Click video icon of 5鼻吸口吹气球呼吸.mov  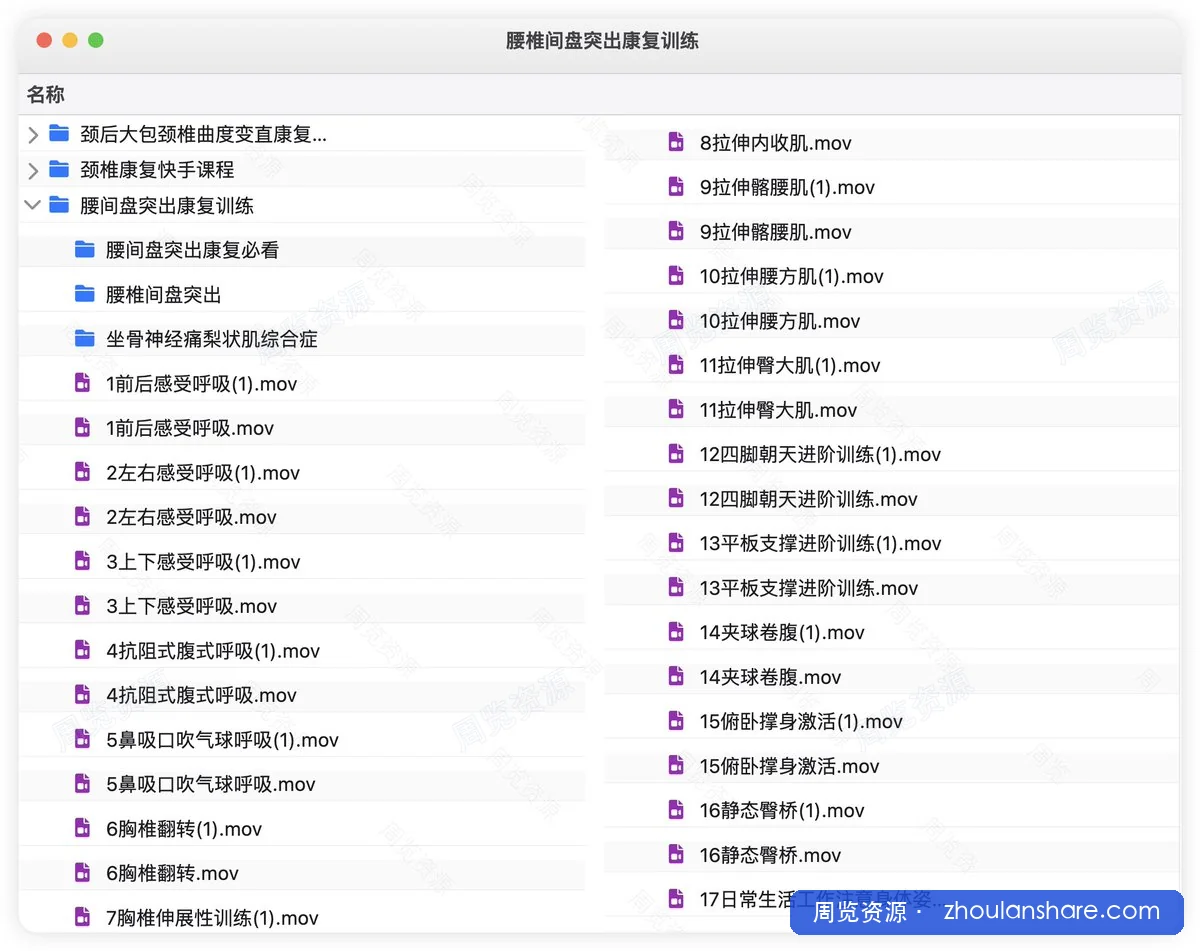click(83, 784)
